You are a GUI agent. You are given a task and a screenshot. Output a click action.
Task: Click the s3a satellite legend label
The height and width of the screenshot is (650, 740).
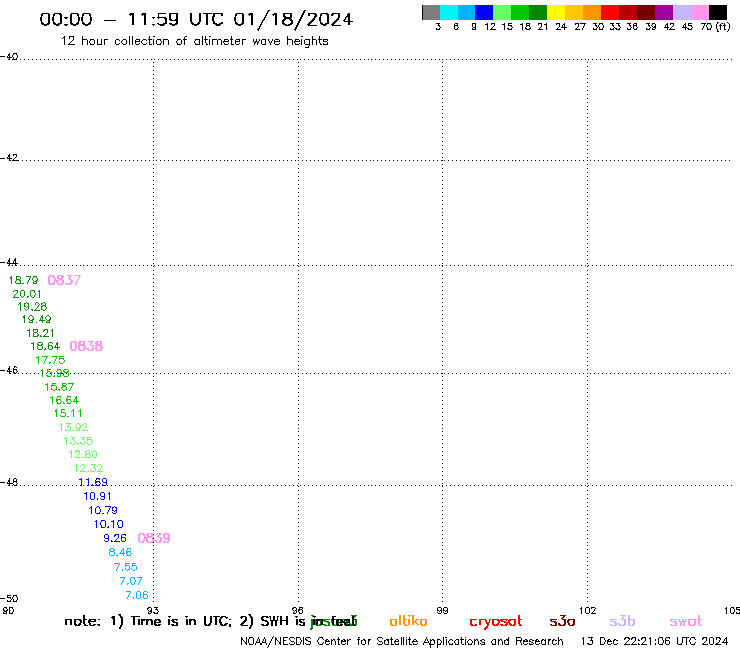click(562, 621)
